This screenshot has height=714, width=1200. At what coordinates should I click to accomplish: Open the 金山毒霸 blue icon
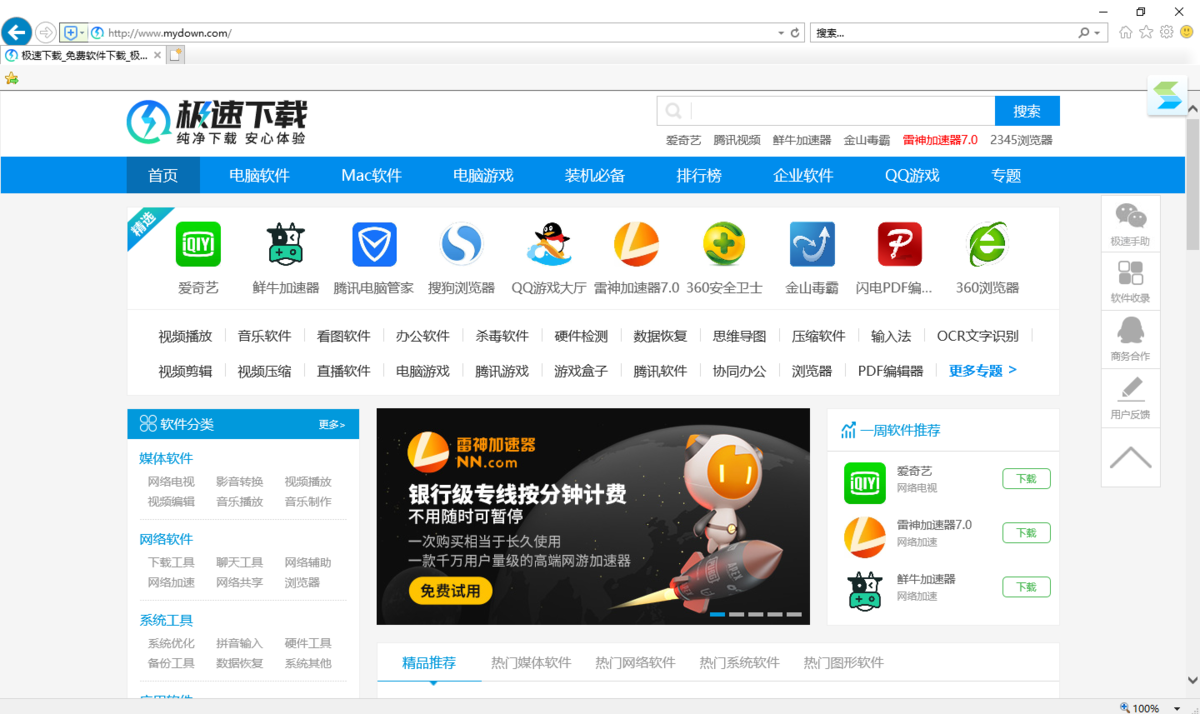pos(812,244)
